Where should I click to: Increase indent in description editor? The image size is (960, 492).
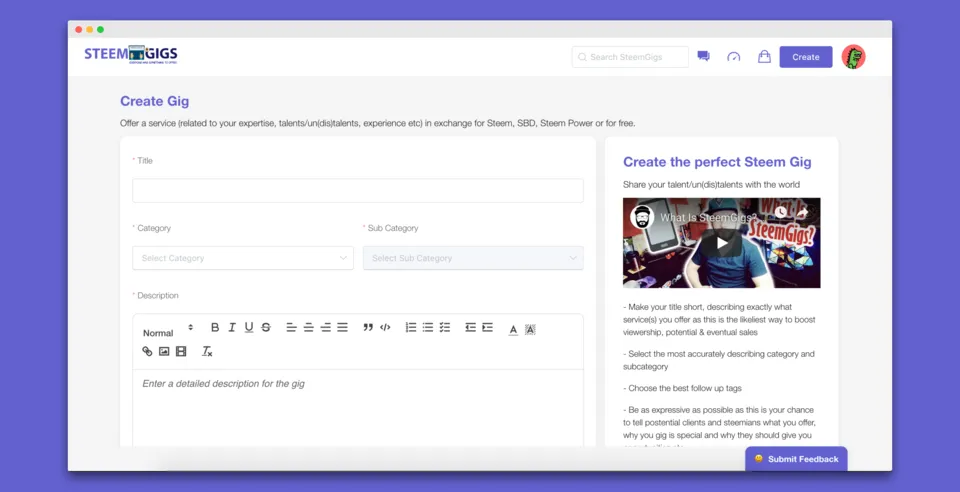(487, 327)
